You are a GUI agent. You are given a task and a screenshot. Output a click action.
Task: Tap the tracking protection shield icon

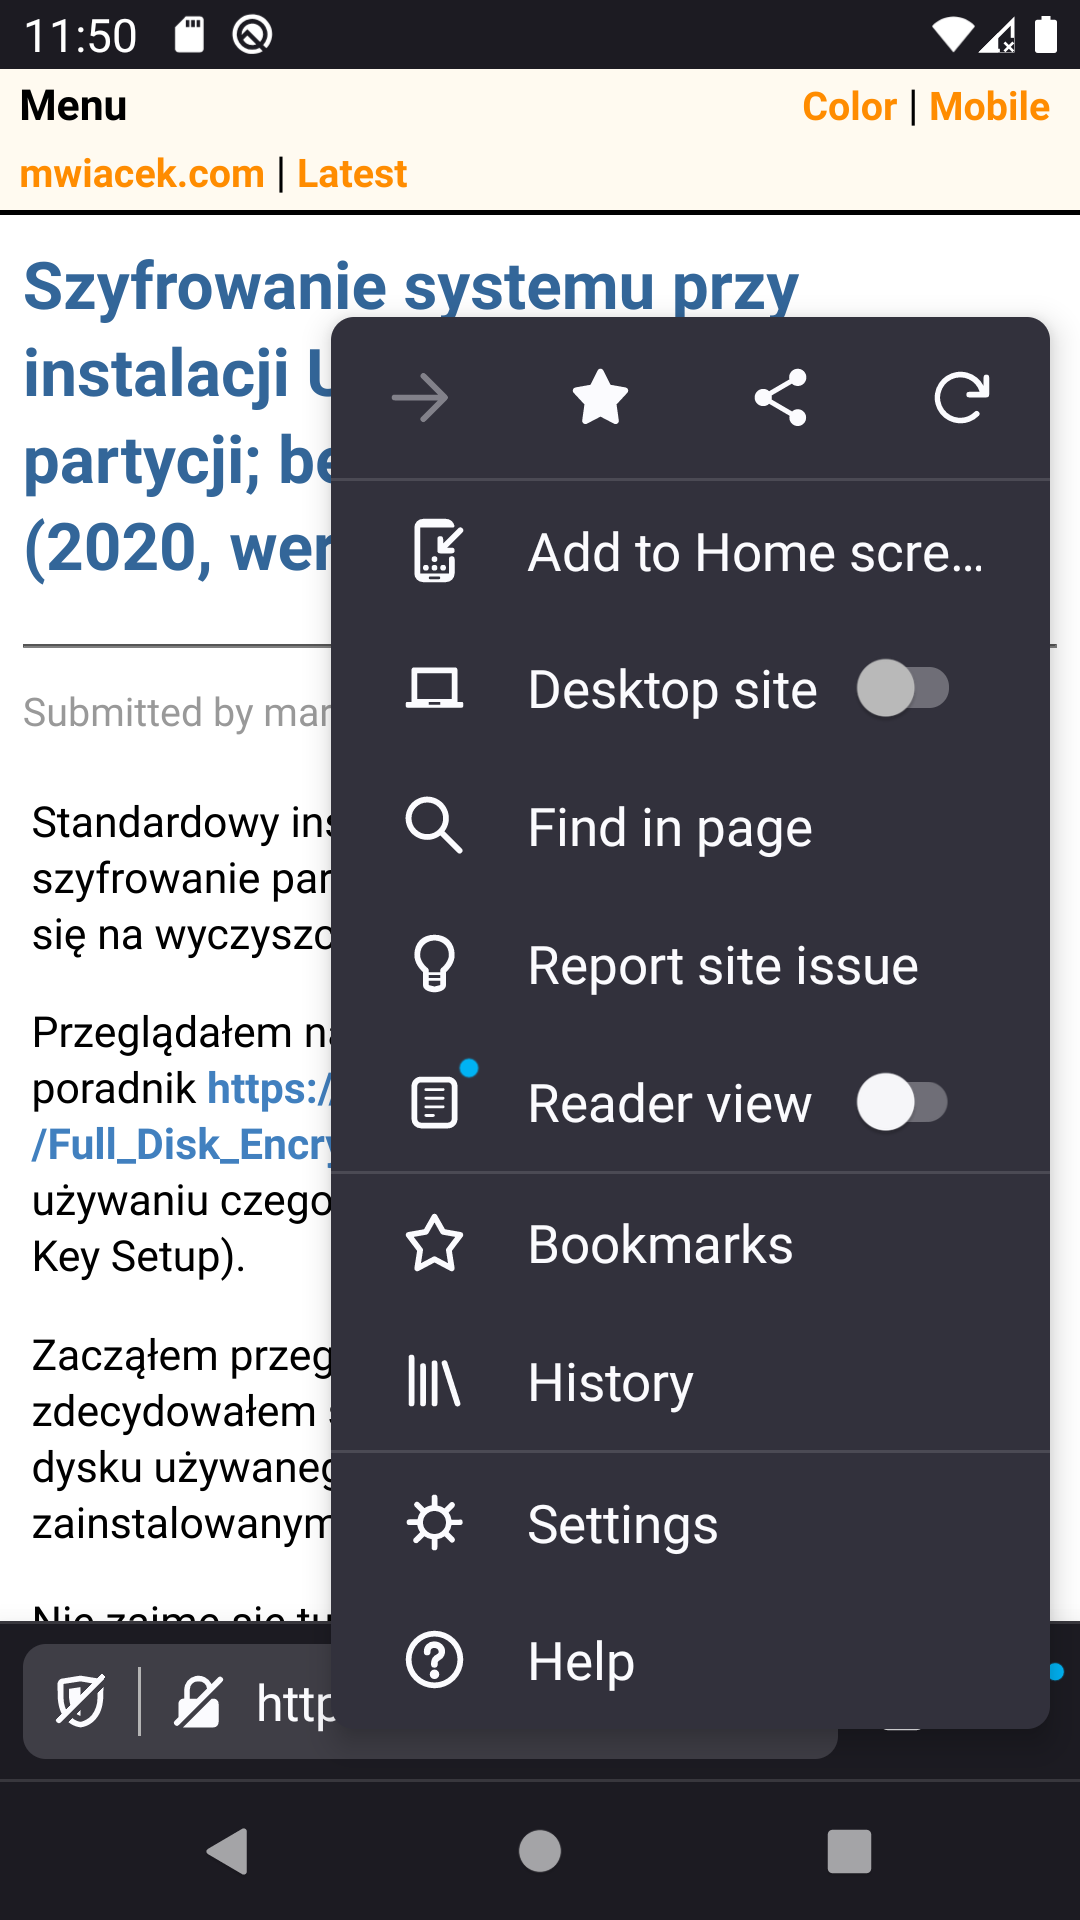point(80,1701)
